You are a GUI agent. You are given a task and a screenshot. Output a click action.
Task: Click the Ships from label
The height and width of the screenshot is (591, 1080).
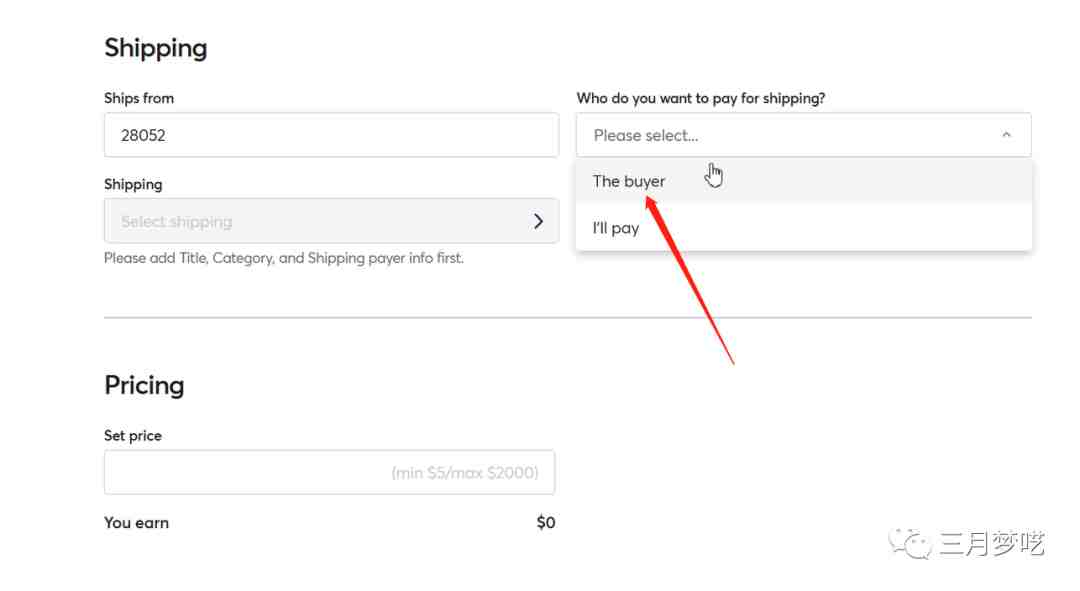[139, 98]
